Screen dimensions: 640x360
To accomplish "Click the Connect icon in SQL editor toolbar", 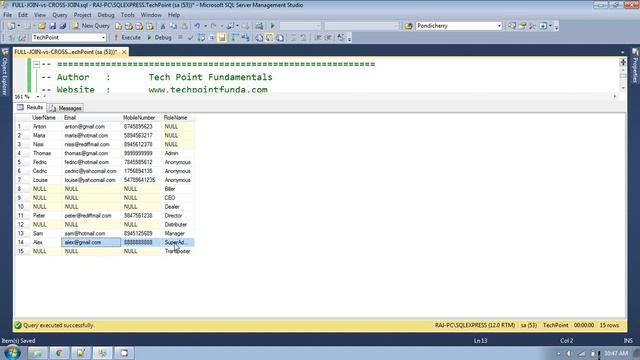I will [x=11, y=38].
